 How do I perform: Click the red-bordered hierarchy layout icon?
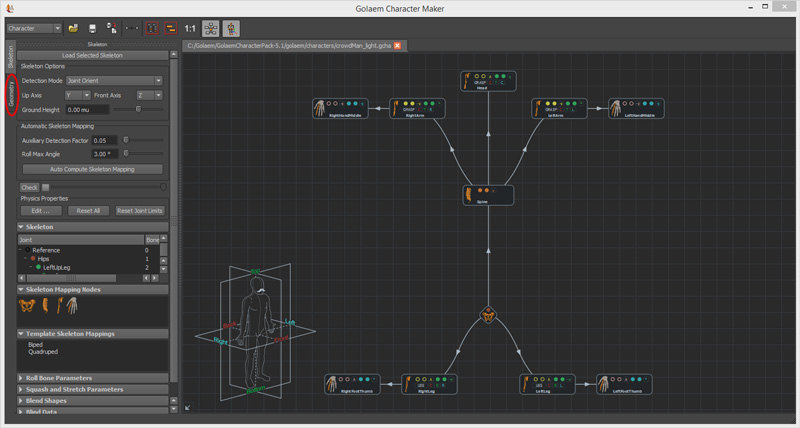pos(170,29)
